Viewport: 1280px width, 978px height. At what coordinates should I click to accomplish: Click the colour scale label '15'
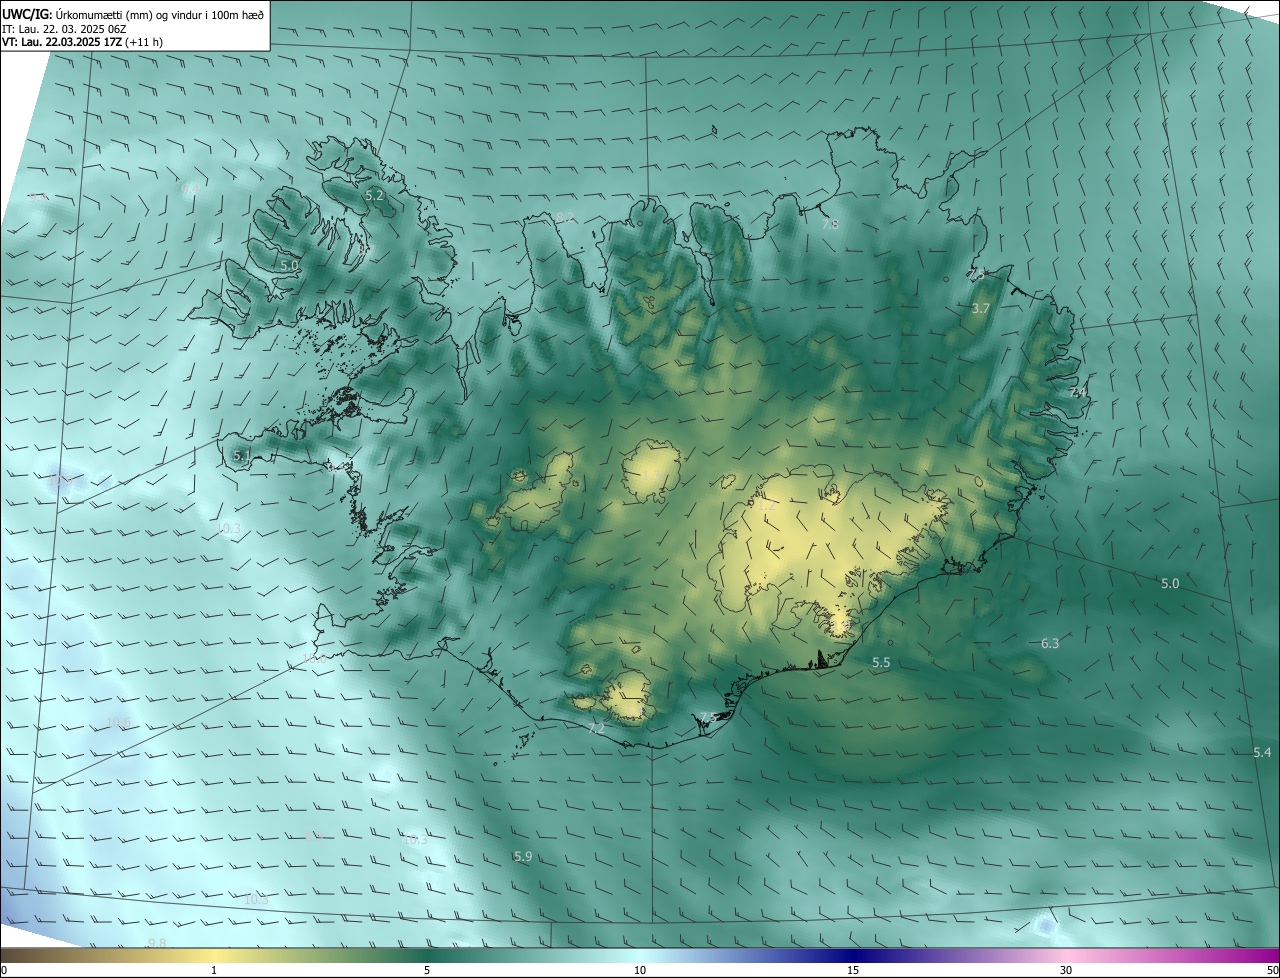(853, 970)
